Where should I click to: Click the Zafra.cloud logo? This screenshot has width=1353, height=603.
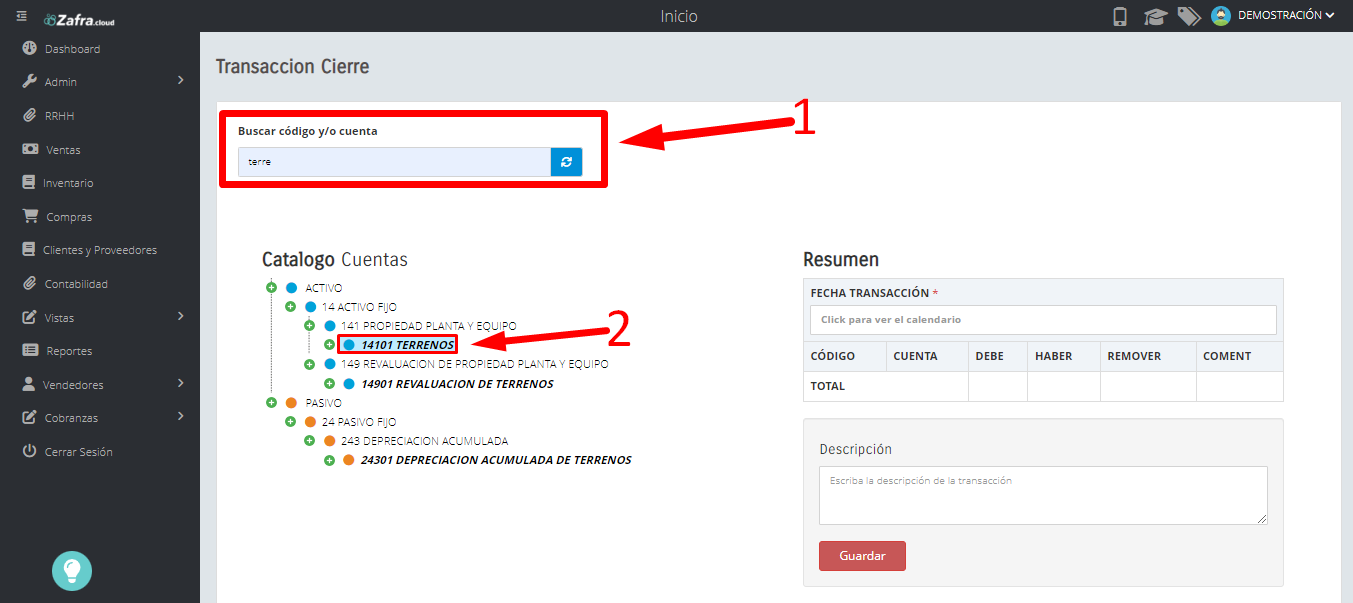[79, 18]
